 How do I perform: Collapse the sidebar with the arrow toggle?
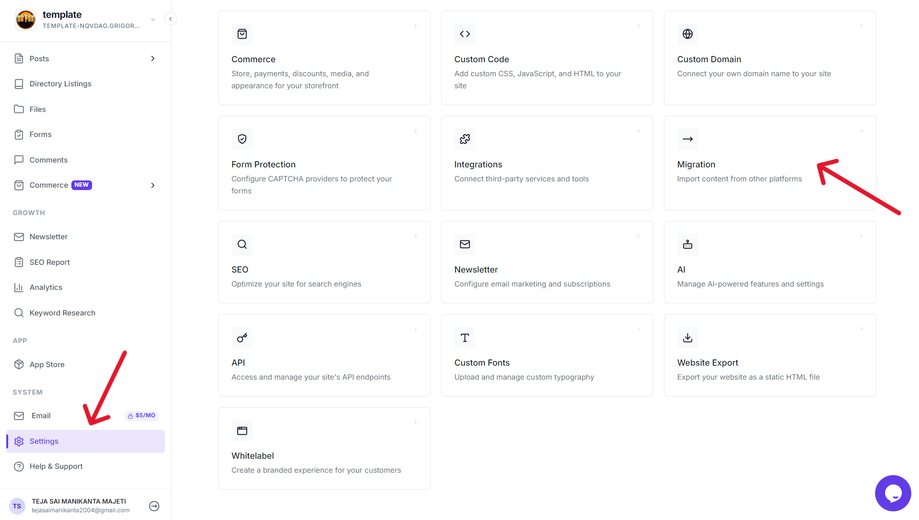tap(170, 19)
